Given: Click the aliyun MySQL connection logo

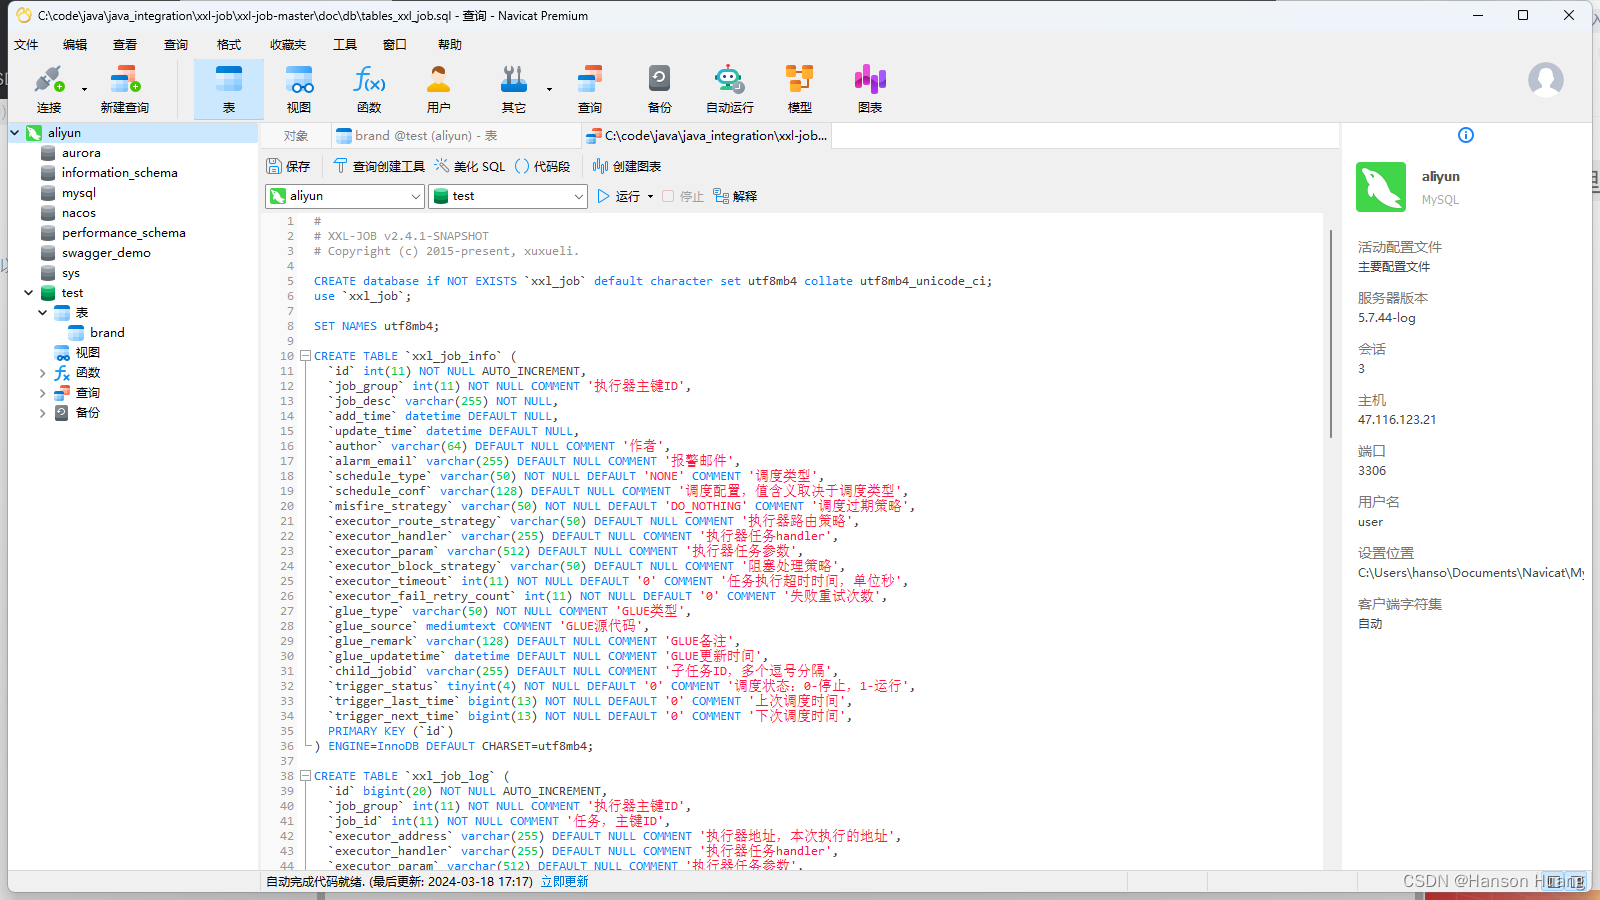Looking at the screenshot, I should pyautogui.click(x=1381, y=187).
